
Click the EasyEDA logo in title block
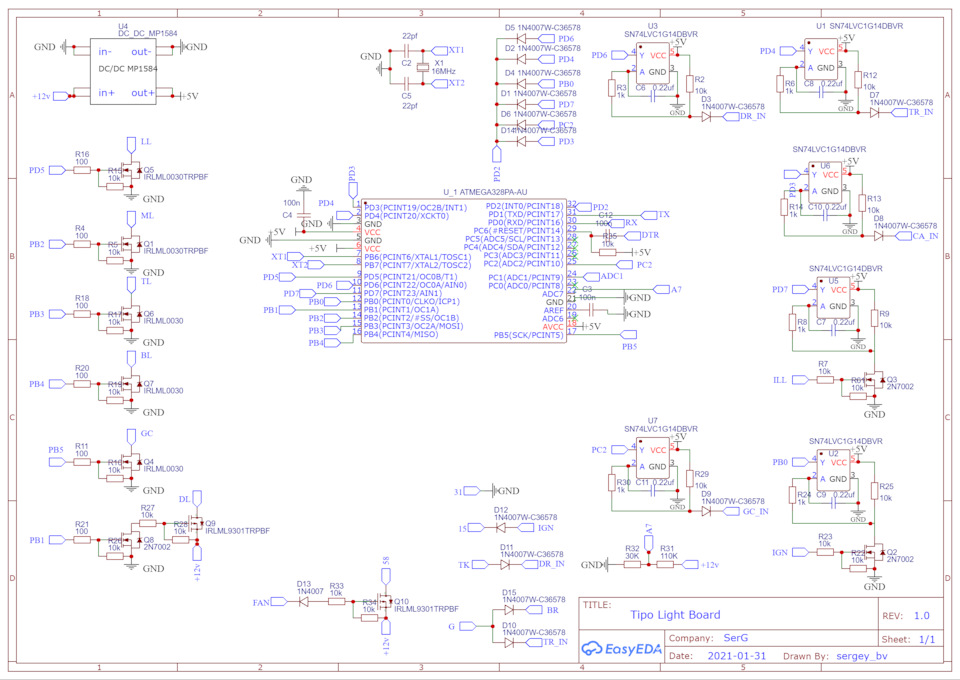[621, 649]
